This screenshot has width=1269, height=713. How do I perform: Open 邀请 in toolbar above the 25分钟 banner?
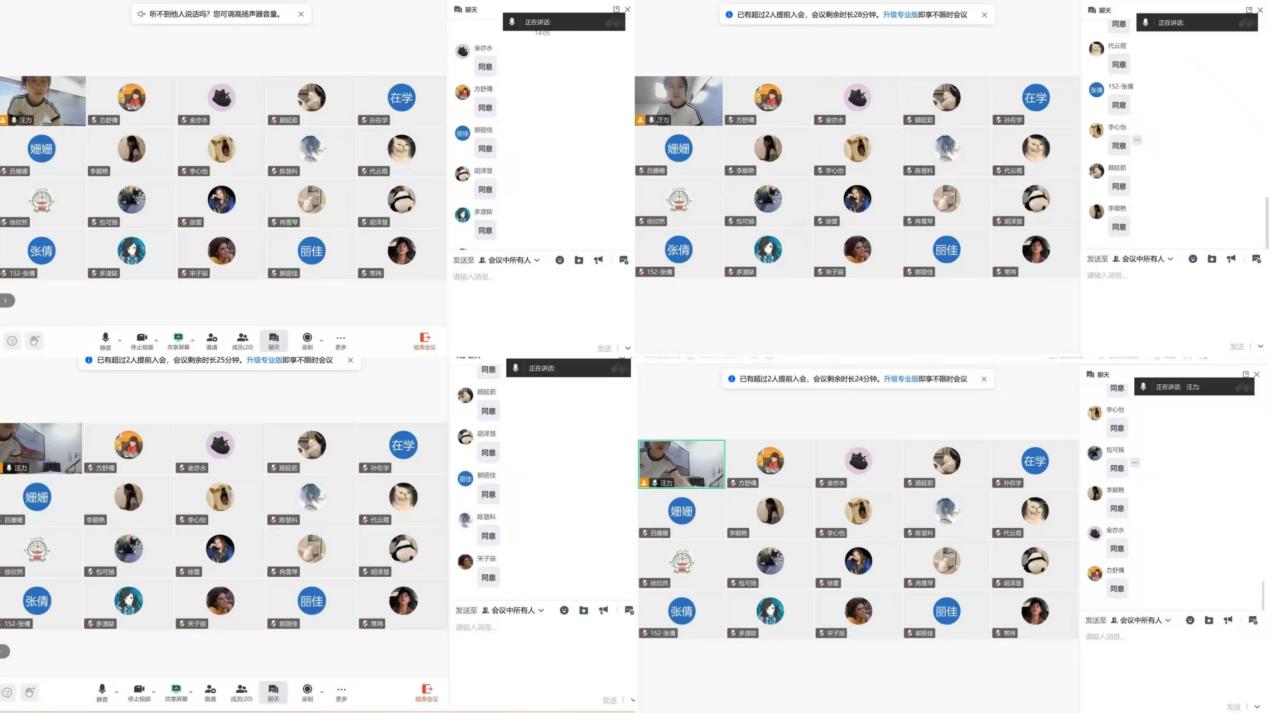pos(211,341)
